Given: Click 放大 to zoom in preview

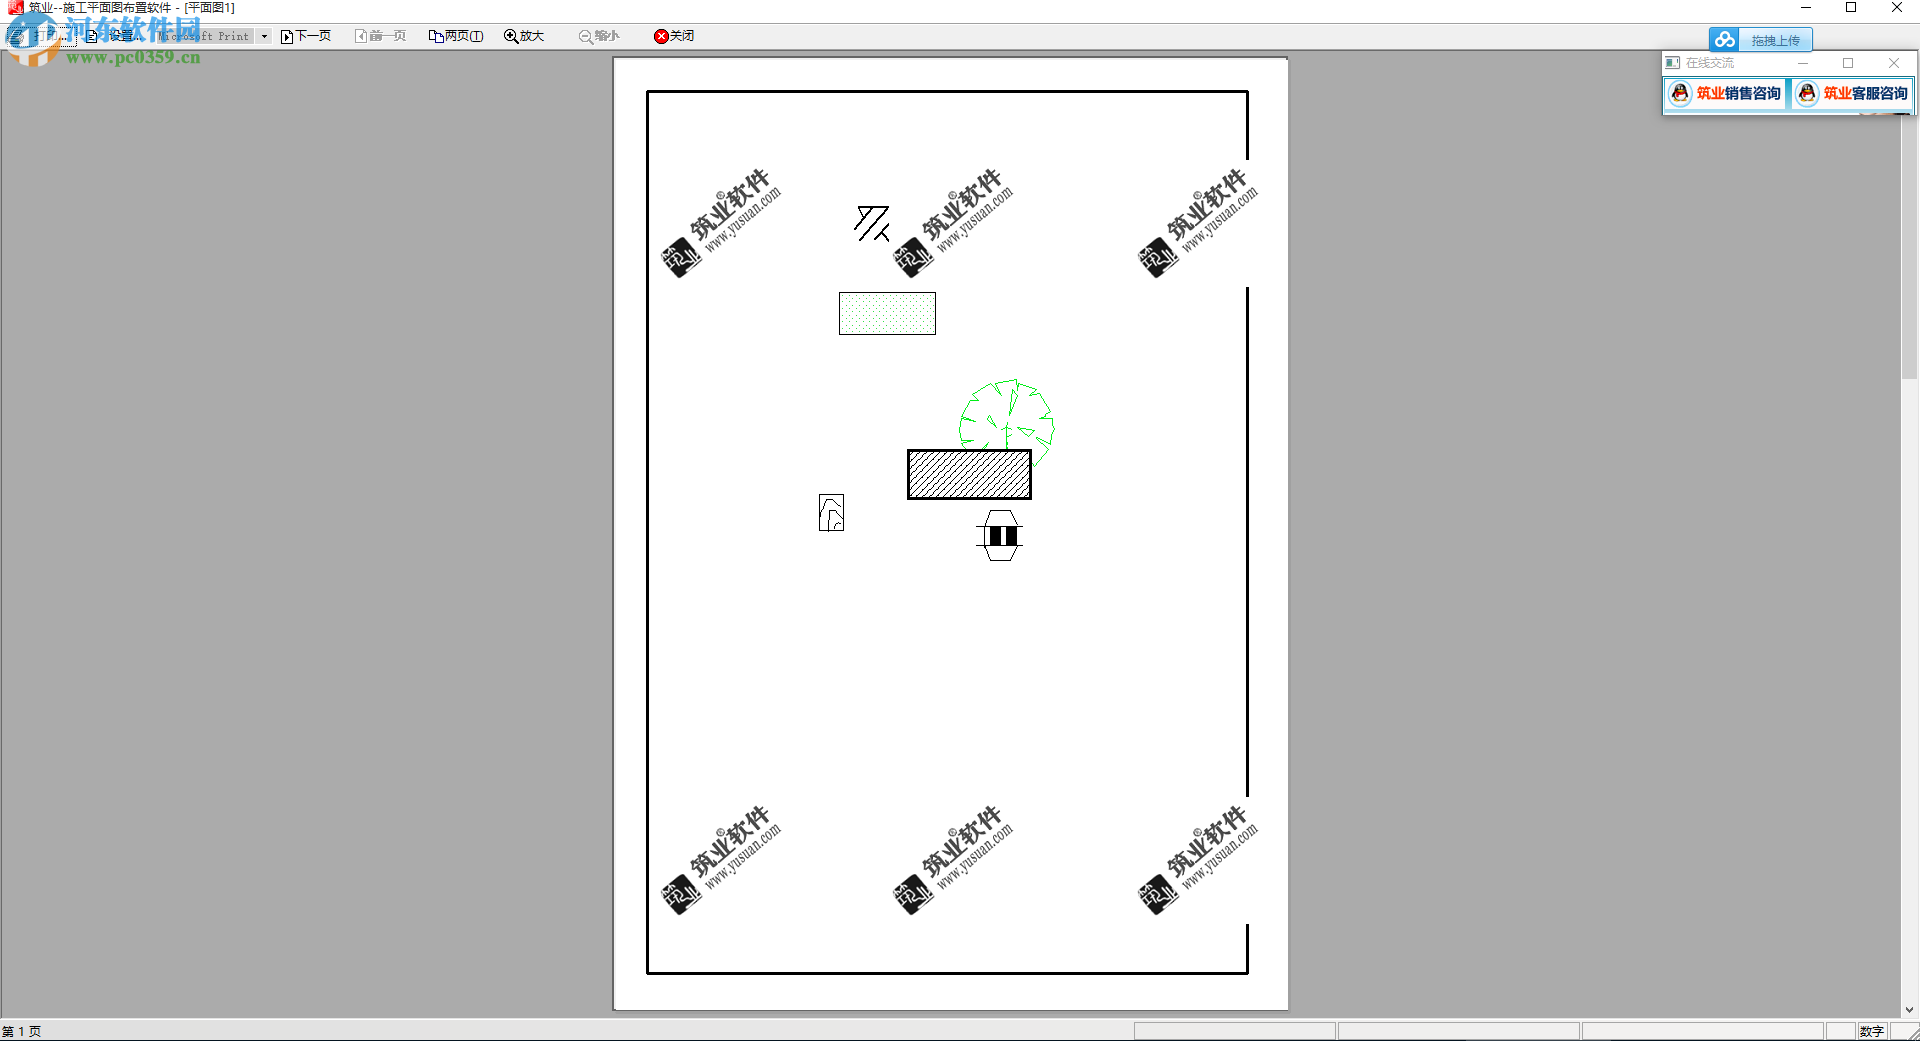Looking at the screenshot, I should coord(524,36).
